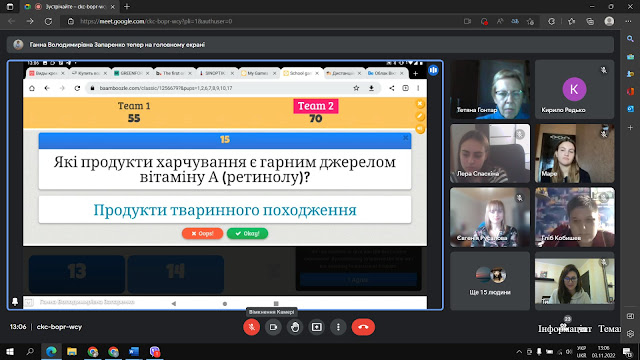The height and width of the screenshot is (360, 640).
Task: Open a new Edge tab
Action: click(x=127, y=7)
